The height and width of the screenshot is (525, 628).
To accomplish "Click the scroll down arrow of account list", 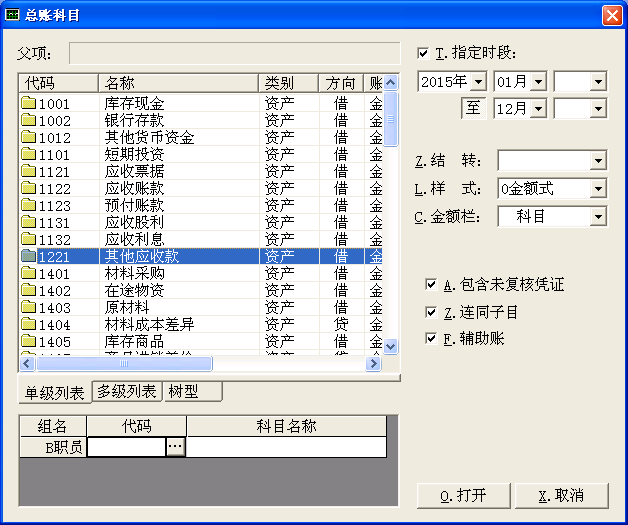I will (x=390, y=346).
